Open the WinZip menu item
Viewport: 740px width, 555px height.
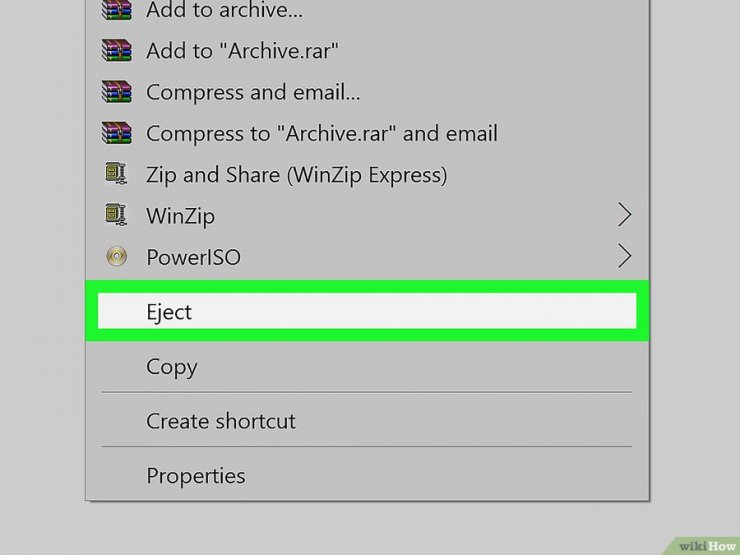pyautogui.click(x=367, y=216)
